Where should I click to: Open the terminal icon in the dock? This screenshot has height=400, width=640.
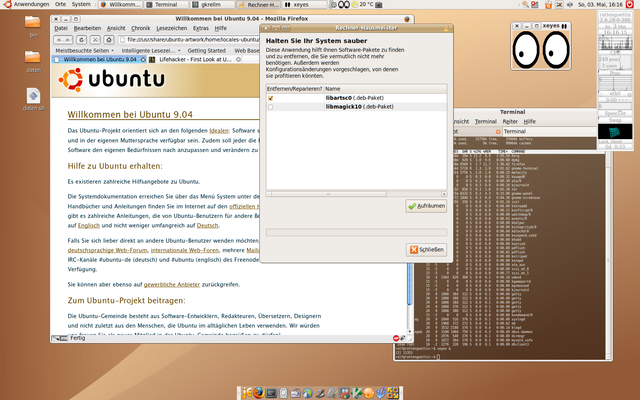(271, 393)
